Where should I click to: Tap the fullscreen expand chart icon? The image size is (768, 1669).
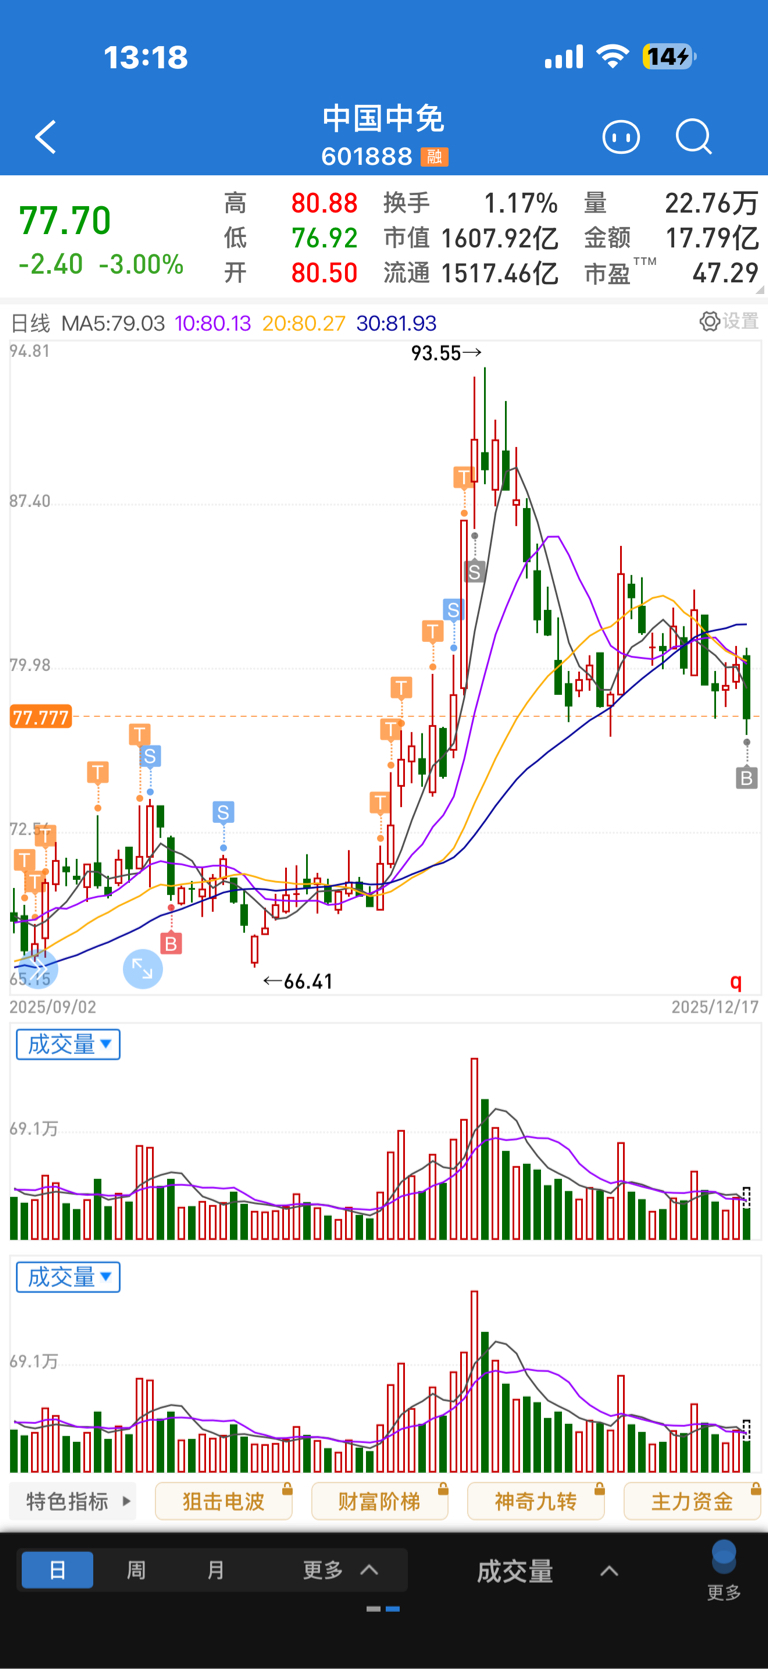coord(142,969)
